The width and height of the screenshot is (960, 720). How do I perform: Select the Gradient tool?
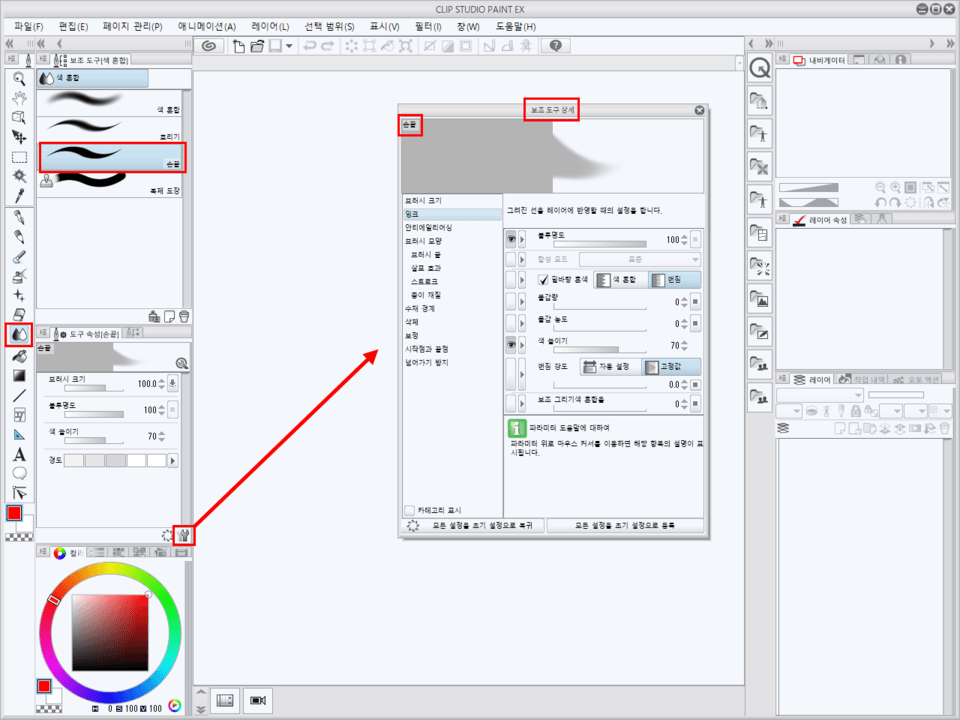click(x=18, y=375)
